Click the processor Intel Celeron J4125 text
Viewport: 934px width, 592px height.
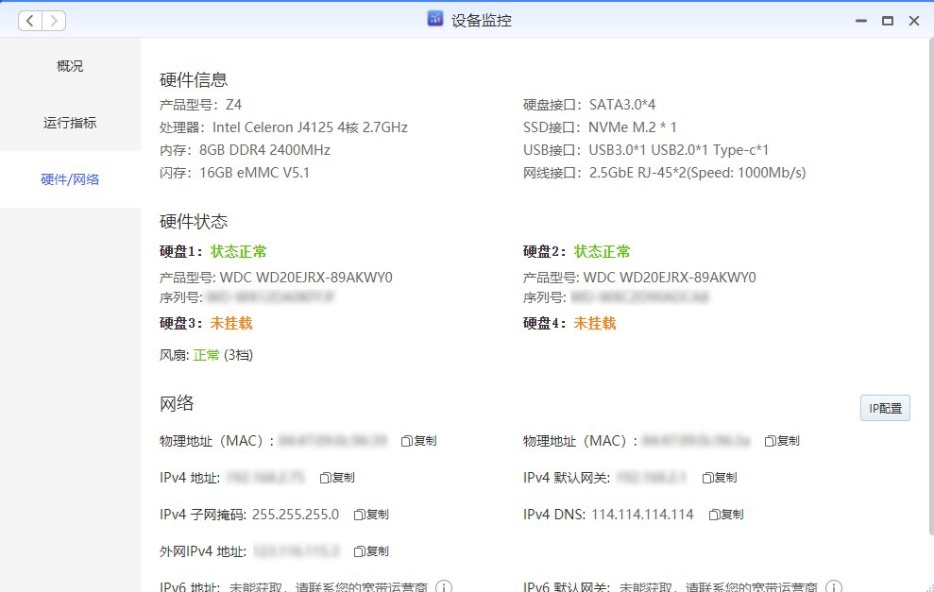coord(310,127)
